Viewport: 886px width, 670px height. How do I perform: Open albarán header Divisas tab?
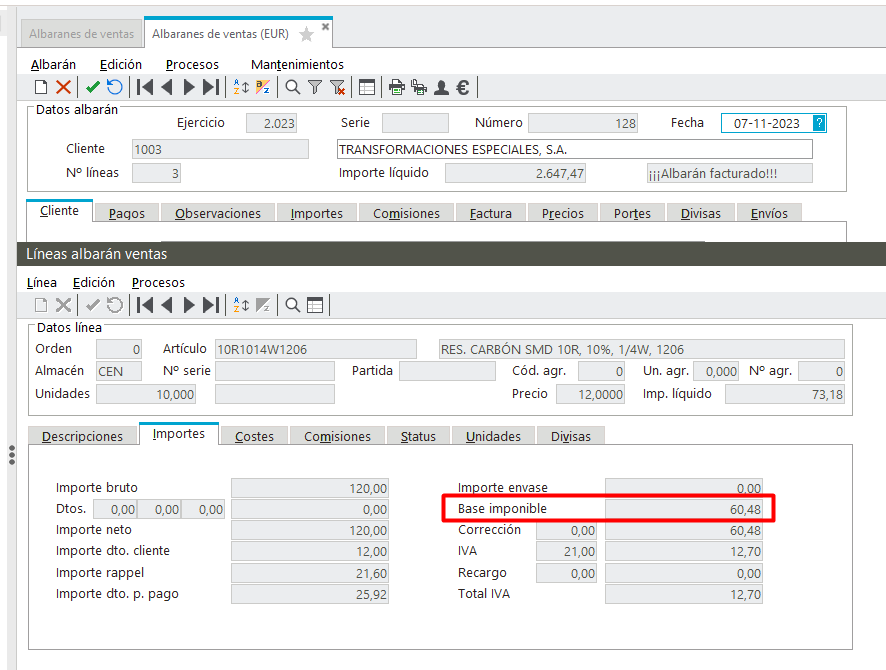[x=701, y=213]
